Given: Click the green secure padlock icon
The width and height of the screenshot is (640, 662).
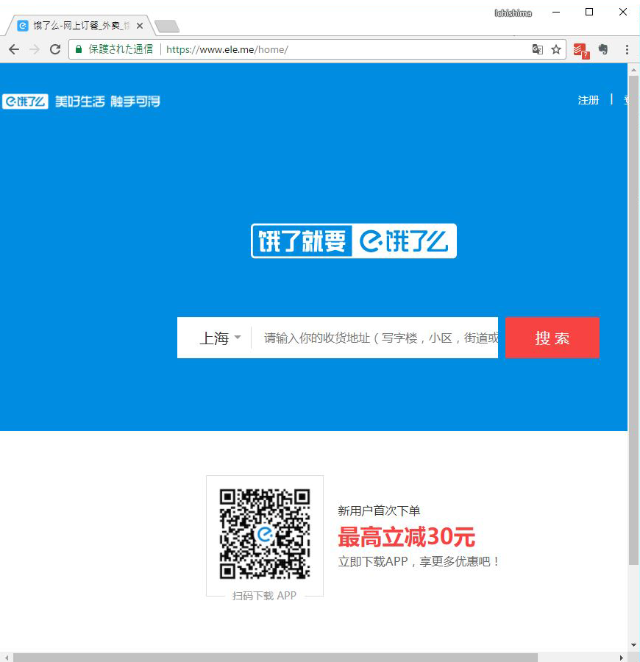Looking at the screenshot, I should click(79, 49).
